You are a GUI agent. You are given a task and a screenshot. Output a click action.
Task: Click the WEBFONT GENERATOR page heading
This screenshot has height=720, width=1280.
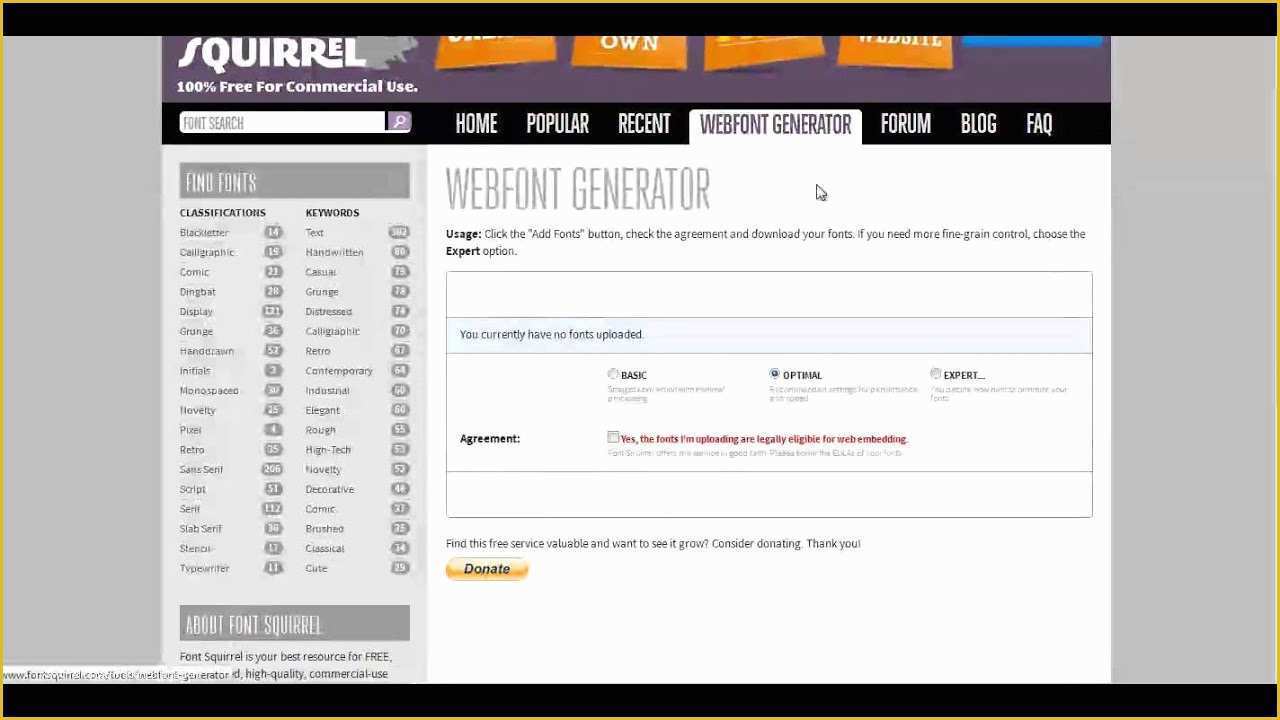point(578,189)
